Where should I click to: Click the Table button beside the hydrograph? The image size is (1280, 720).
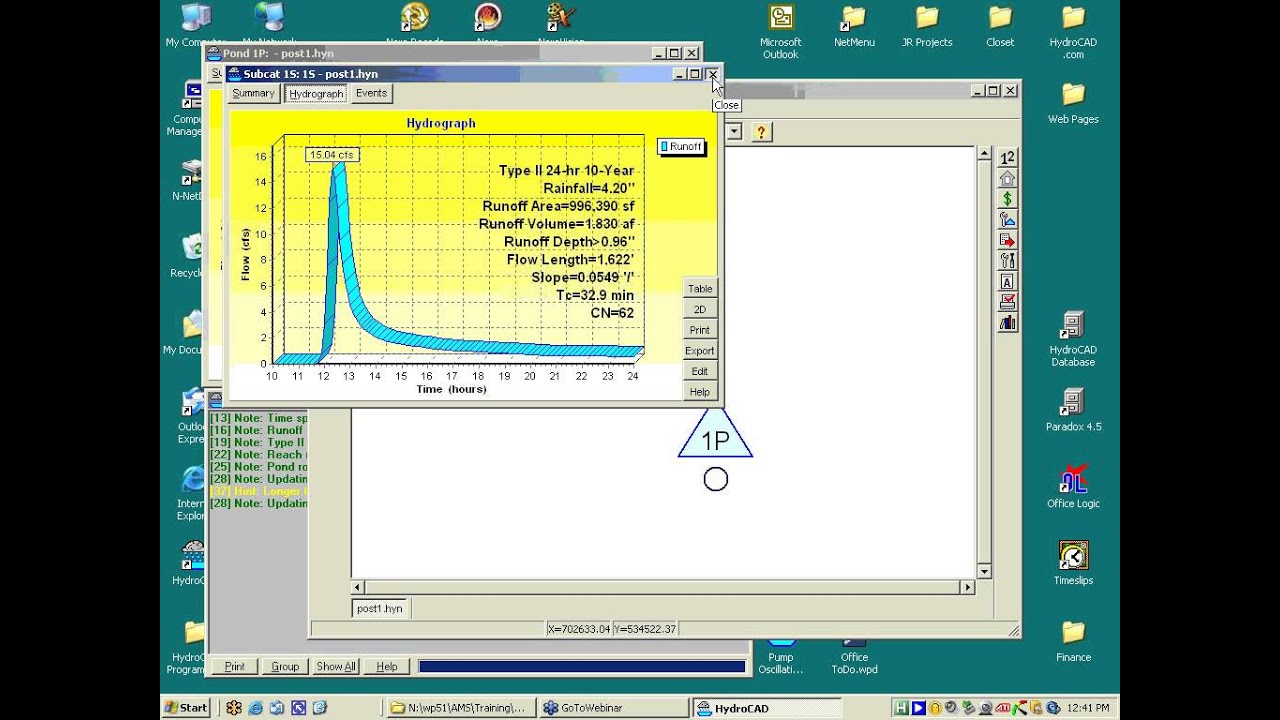pyautogui.click(x=700, y=289)
